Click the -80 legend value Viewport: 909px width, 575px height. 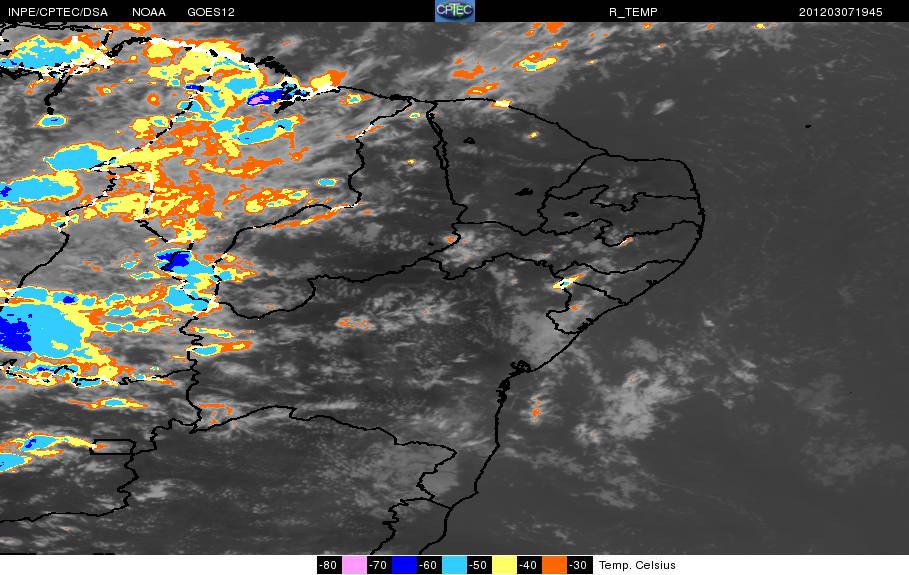coord(329,565)
